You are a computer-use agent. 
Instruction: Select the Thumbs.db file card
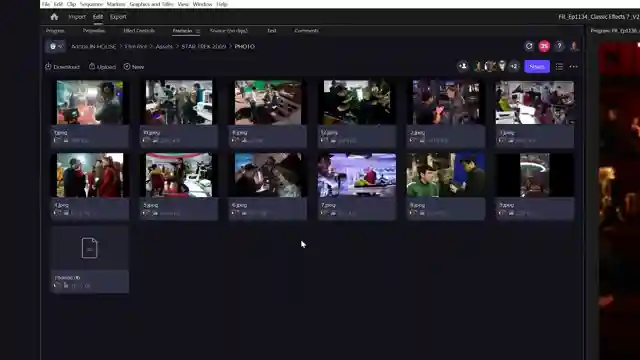click(90, 260)
